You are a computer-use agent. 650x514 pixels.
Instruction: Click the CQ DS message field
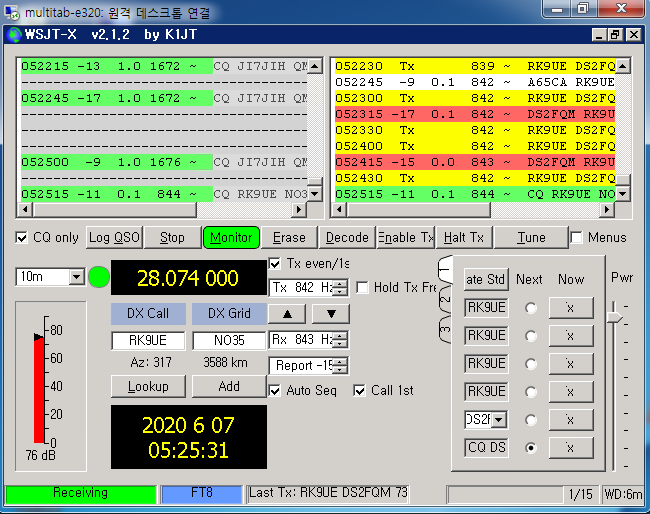pyautogui.click(x=486, y=447)
